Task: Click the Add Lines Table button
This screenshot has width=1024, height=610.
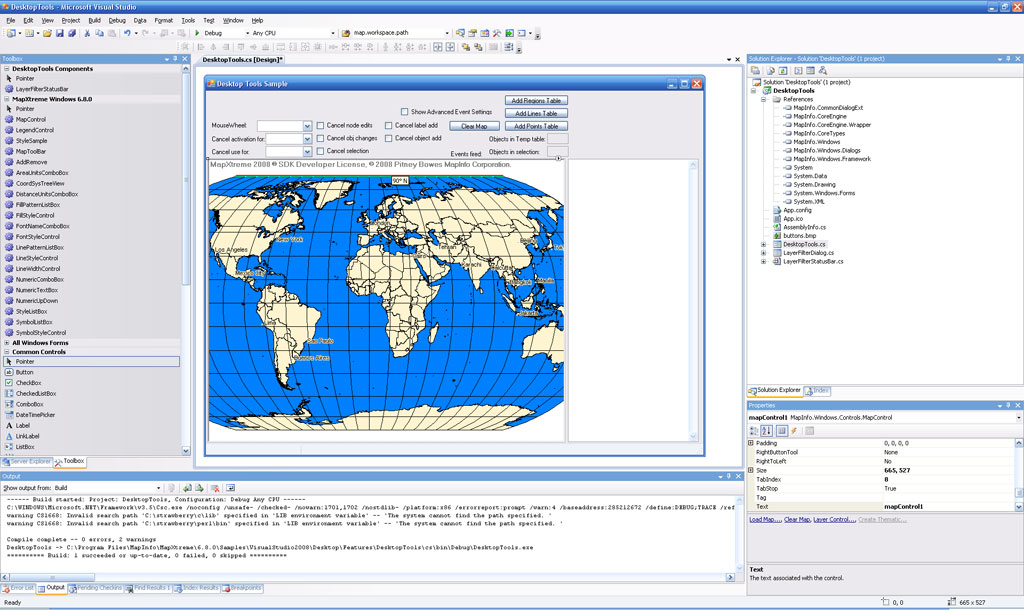Action: tap(536, 113)
